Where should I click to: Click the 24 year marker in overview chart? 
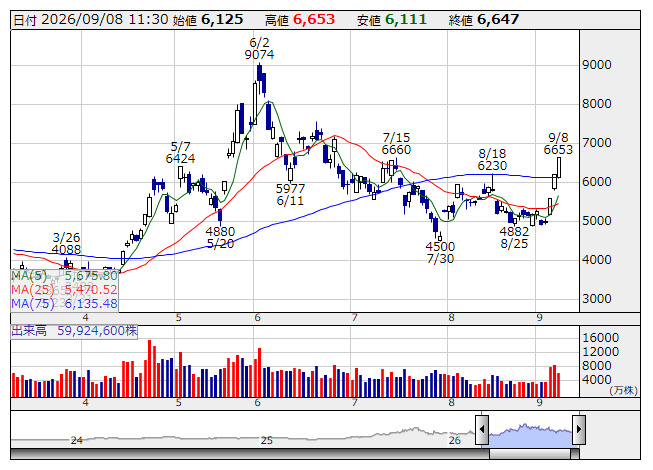tap(77, 440)
